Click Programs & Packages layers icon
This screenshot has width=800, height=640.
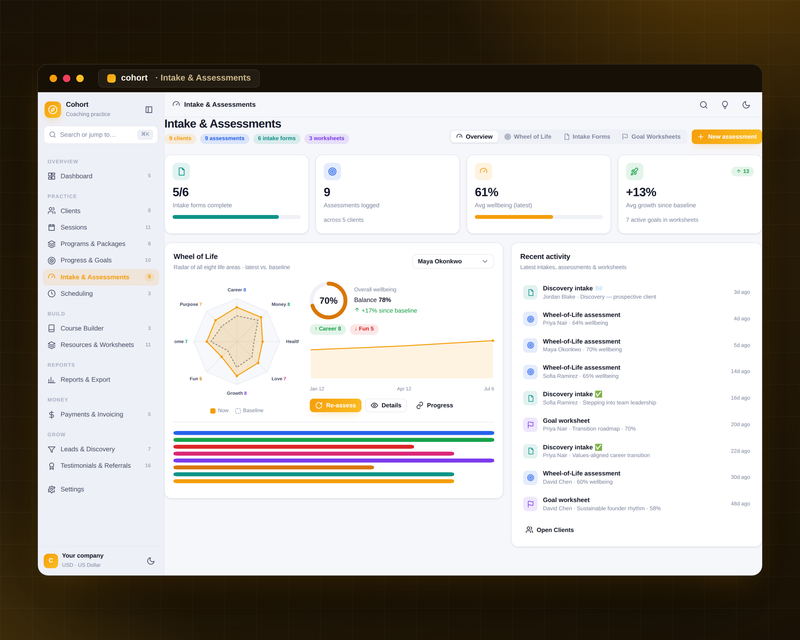[x=52, y=244]
